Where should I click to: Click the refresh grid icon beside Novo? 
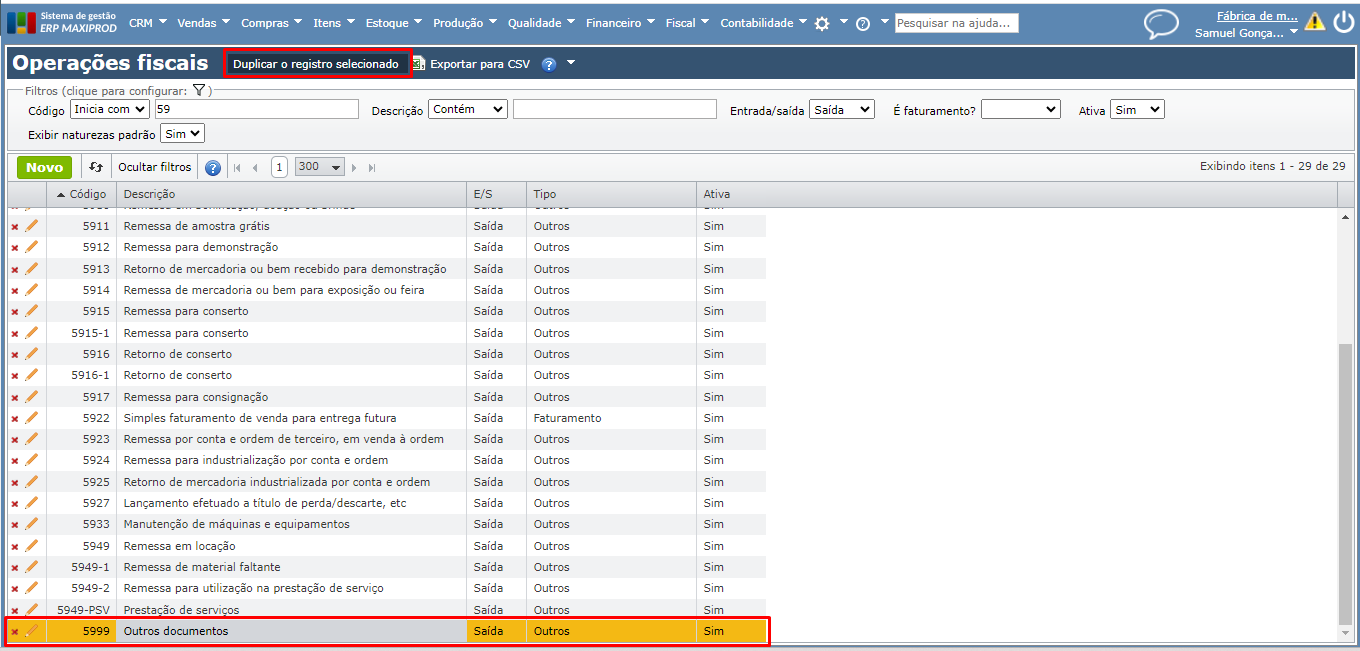click(x=96, y=167)
